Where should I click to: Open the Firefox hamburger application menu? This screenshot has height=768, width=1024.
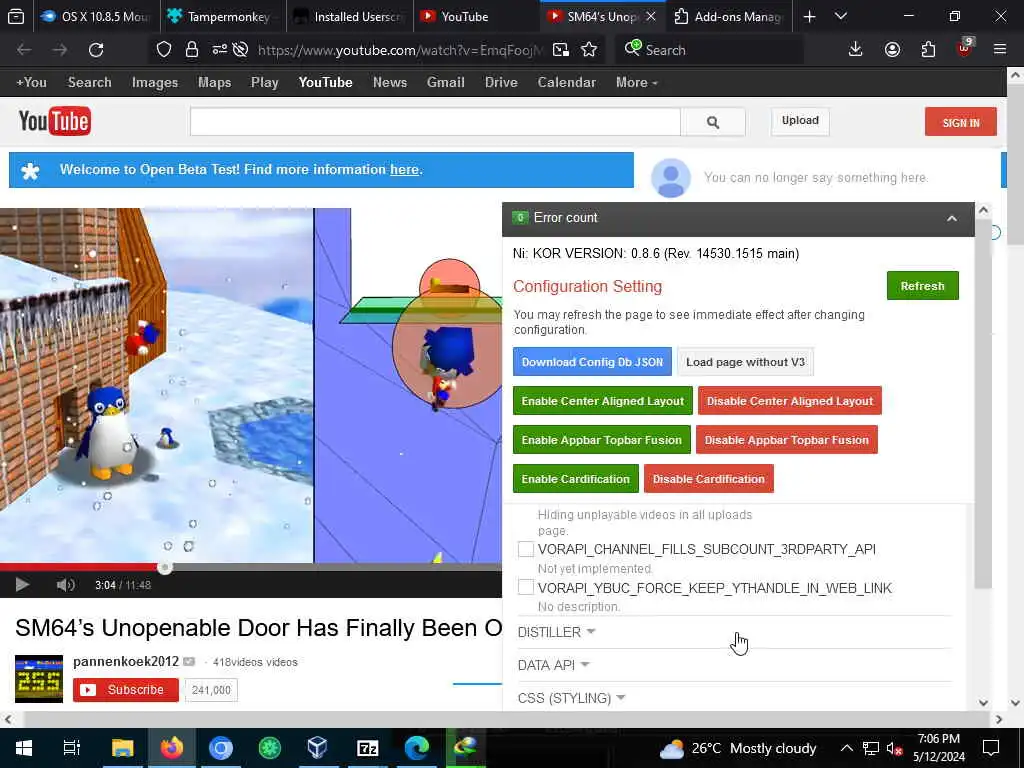coord(999,49)
